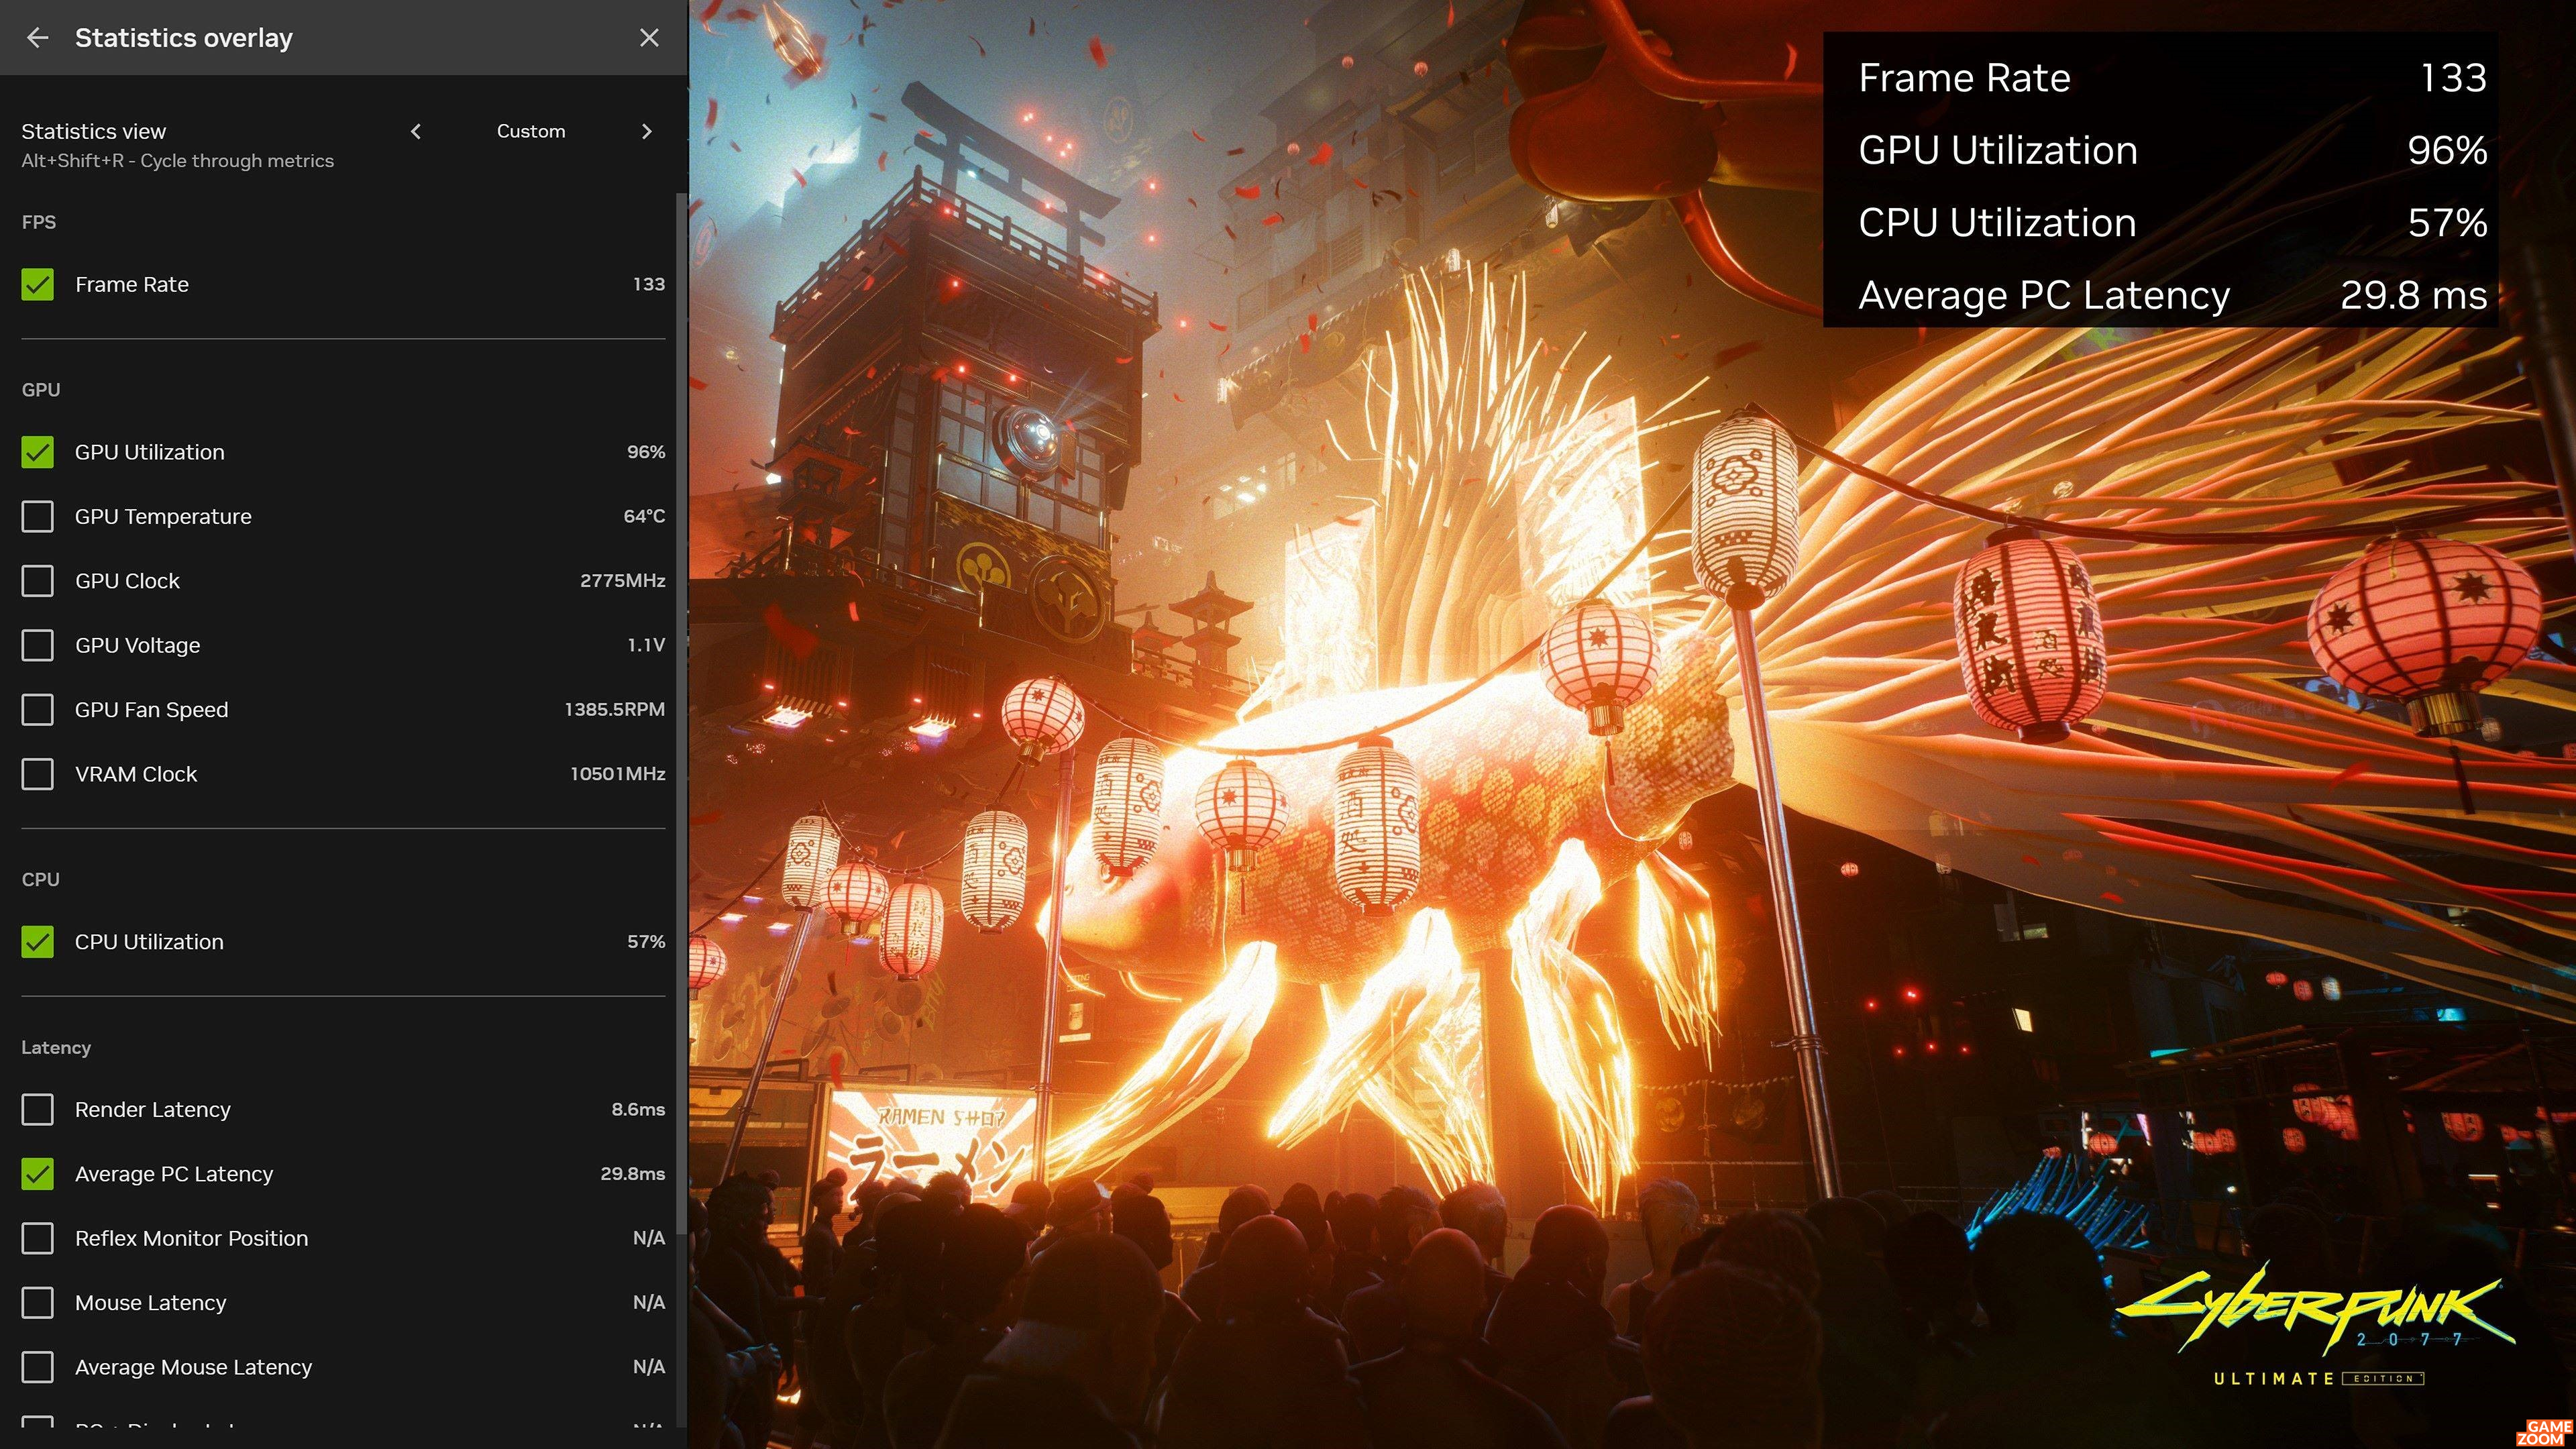Uncheck the Average PC Latency checkbox
This screenshot has width=2576, height=1449.
pyautogui.click(x=38, y=1174)
